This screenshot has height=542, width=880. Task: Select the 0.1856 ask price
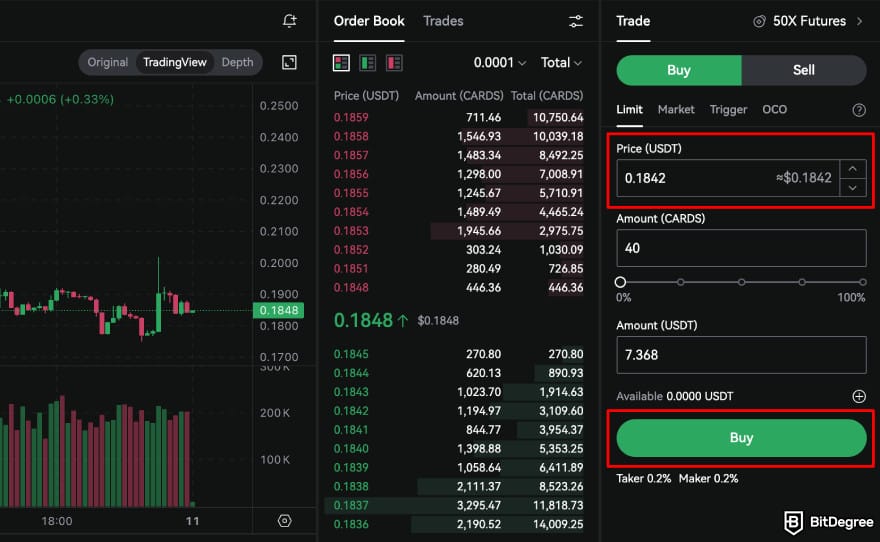point(351,174)
